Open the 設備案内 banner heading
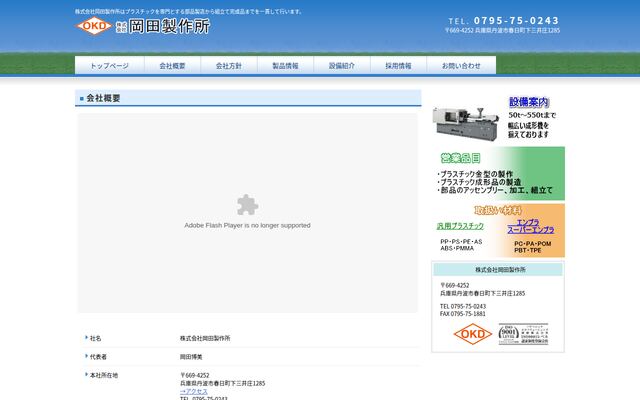This screenshot has width=640, height=400. click(x=529, y=102)
